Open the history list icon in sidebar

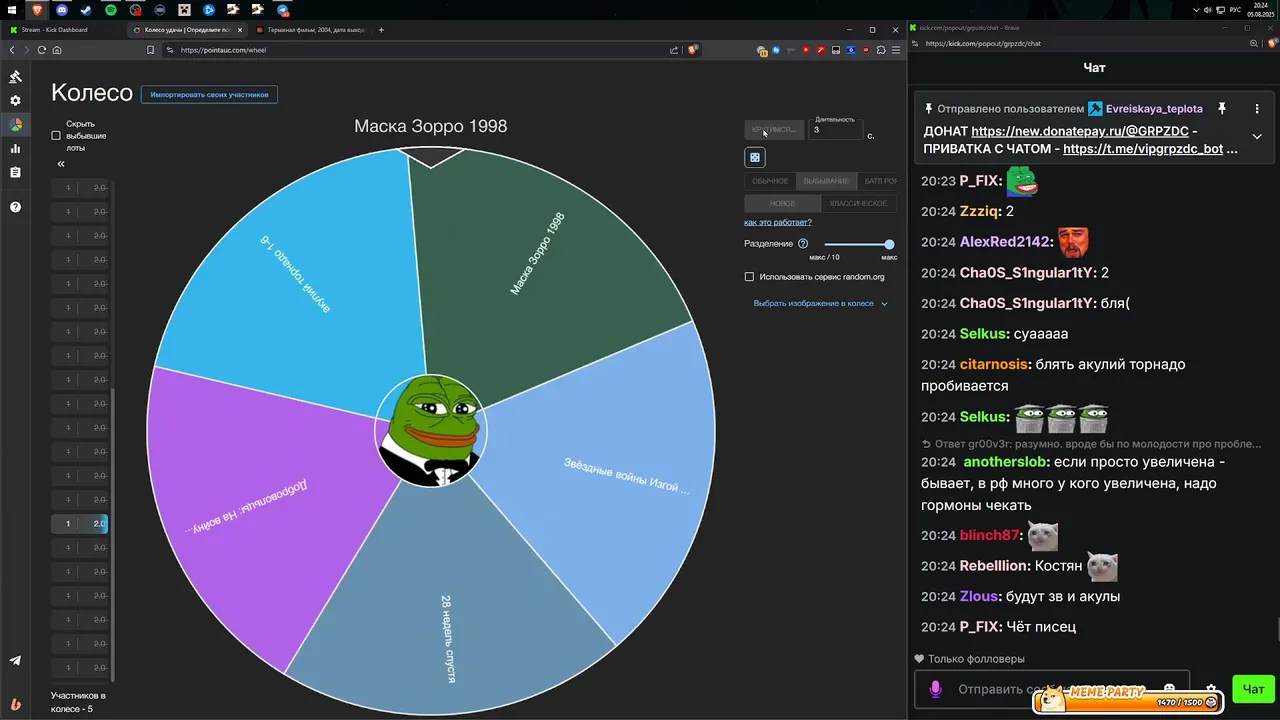pos(15,173)
